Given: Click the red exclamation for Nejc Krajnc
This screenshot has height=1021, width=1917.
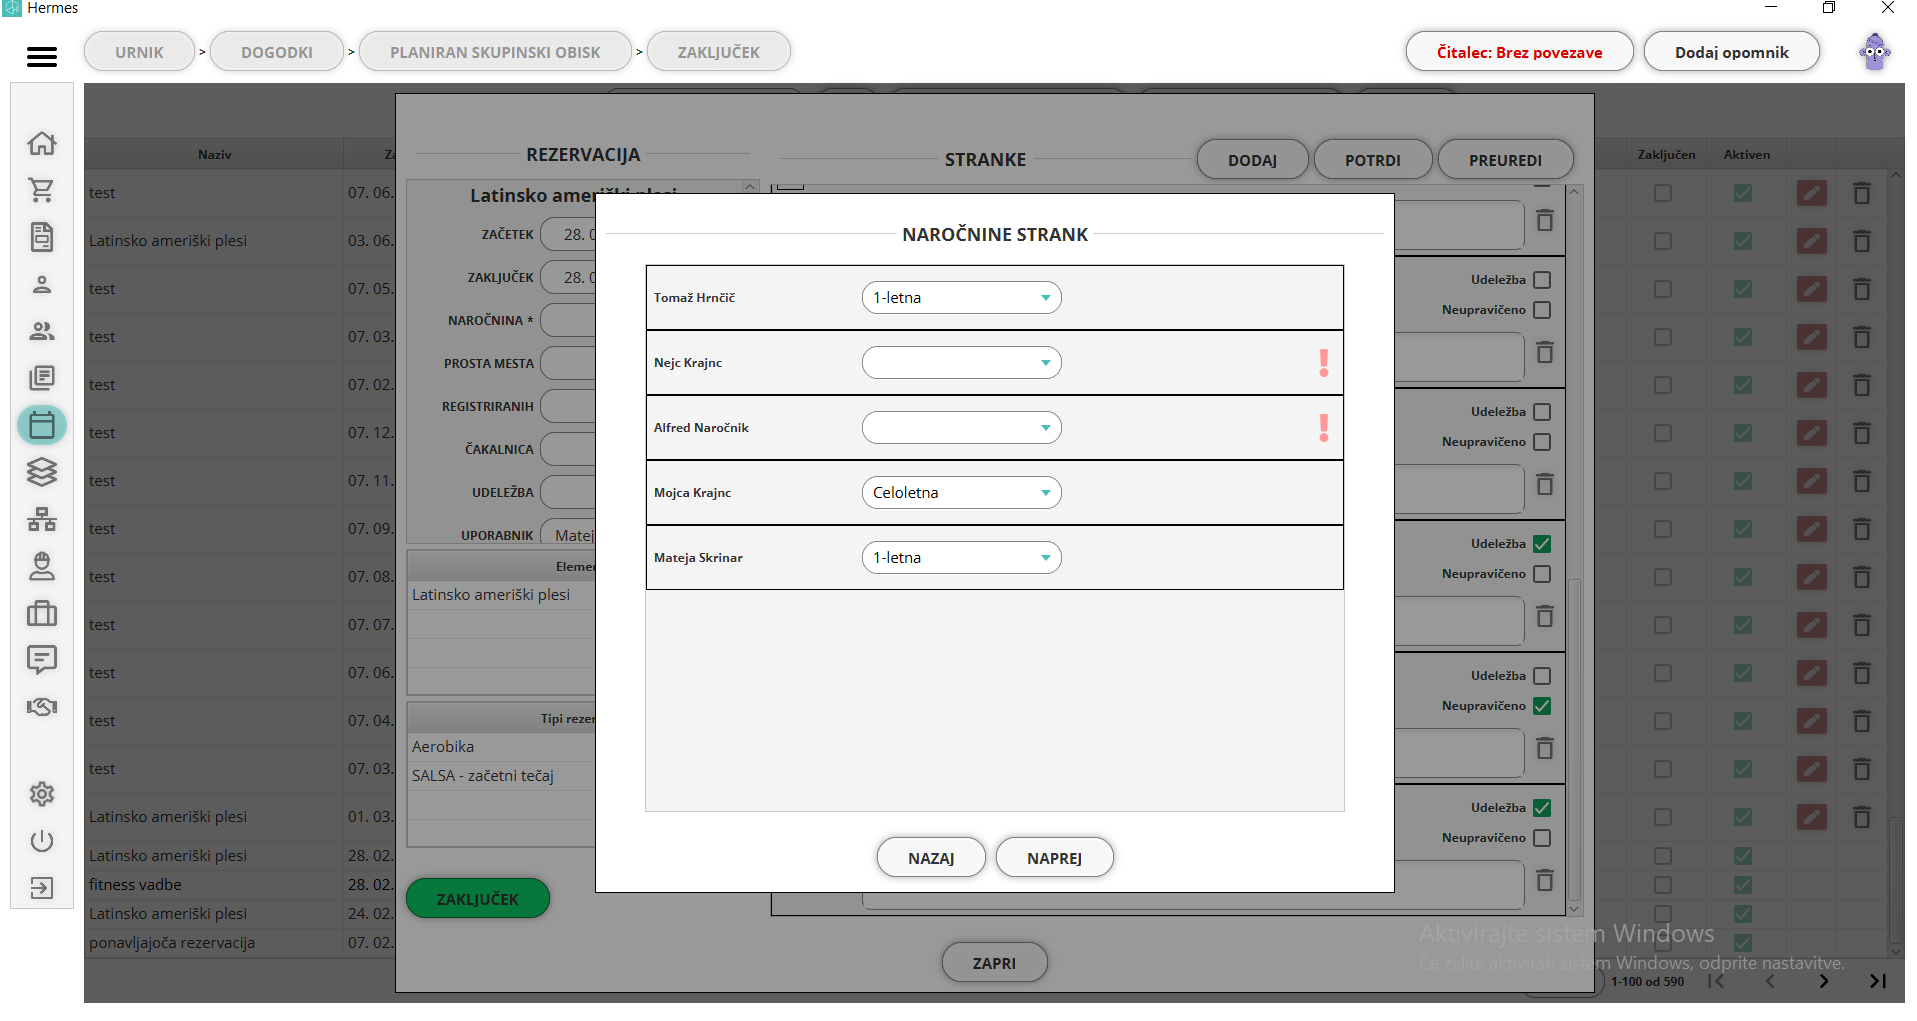Looking at the screenshot, I should 1324,363.
